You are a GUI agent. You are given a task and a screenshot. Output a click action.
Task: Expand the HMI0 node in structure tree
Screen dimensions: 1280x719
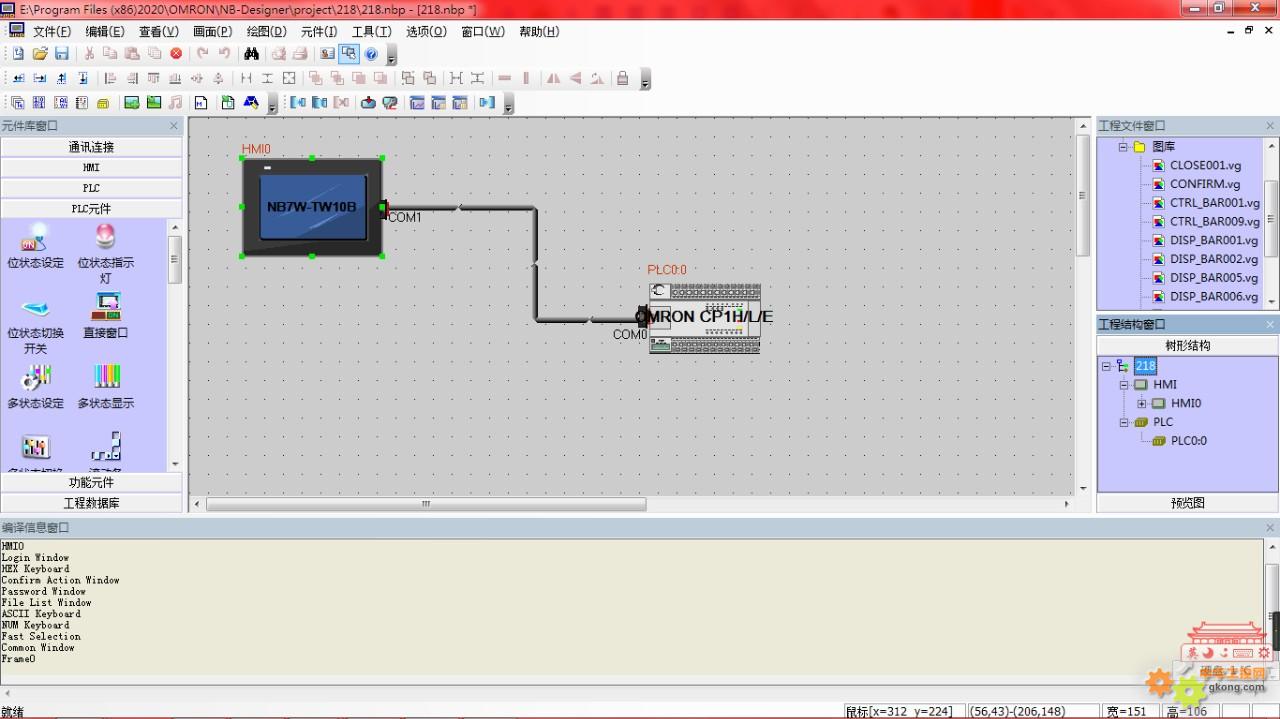coord(1141,404)
